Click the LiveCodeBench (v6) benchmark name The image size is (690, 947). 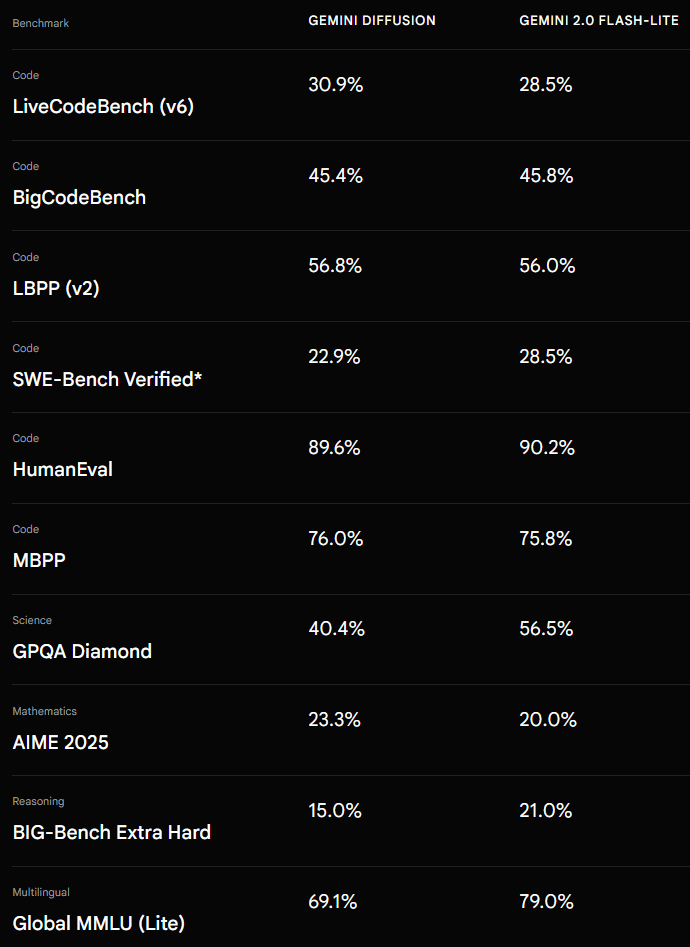(103, 106)
